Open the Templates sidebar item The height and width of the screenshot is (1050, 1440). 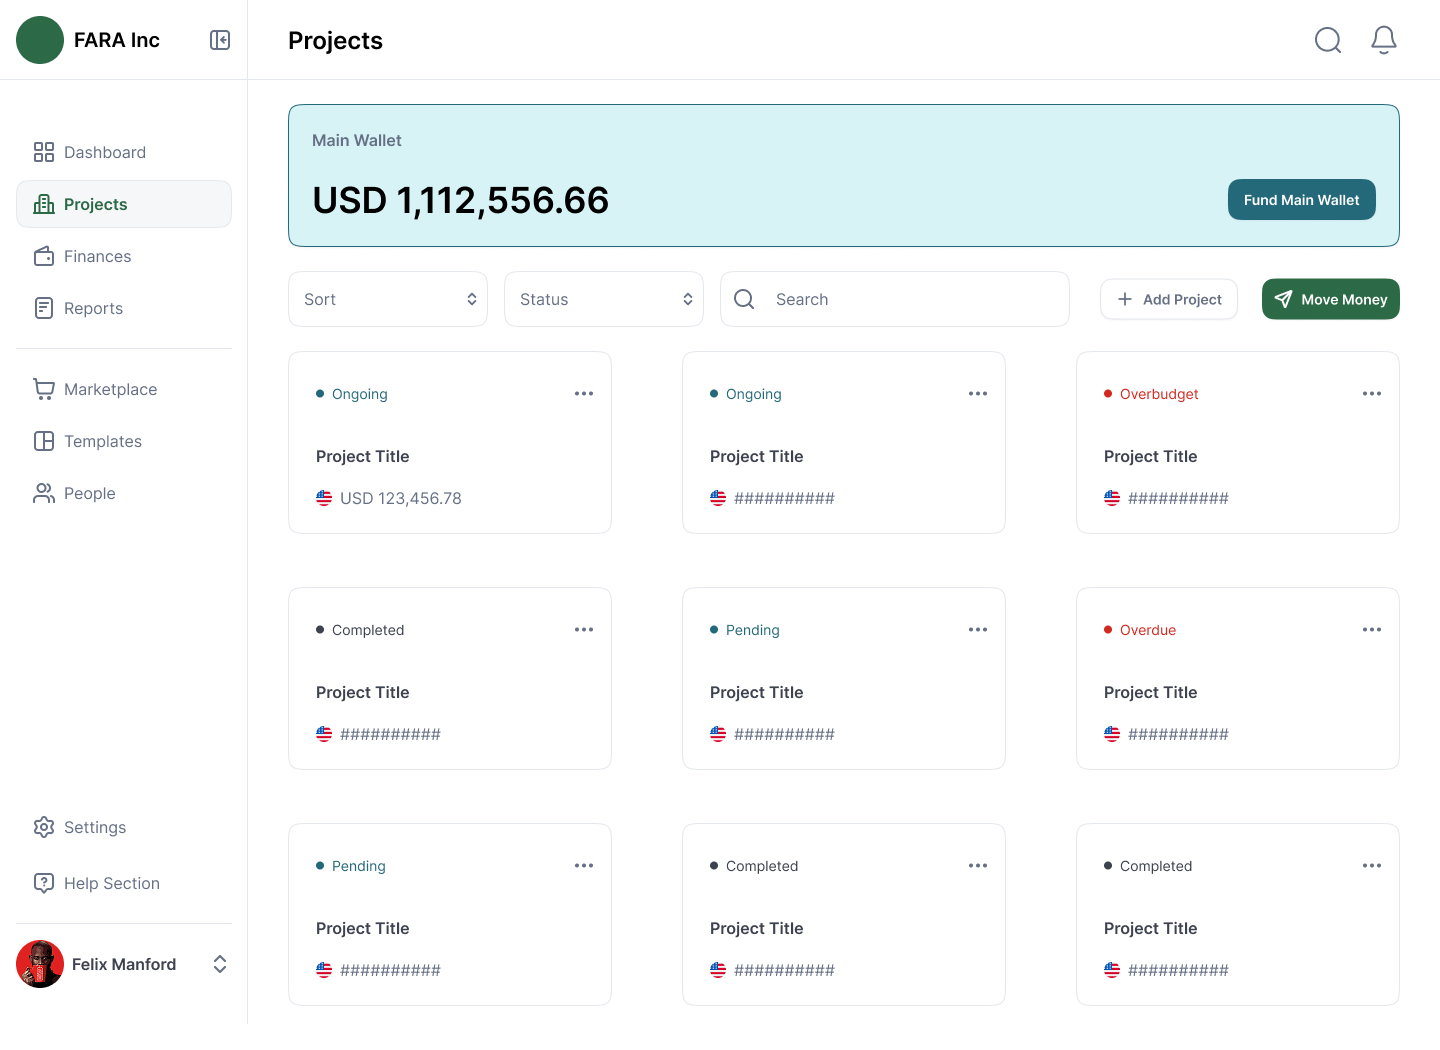coord(102,441)
